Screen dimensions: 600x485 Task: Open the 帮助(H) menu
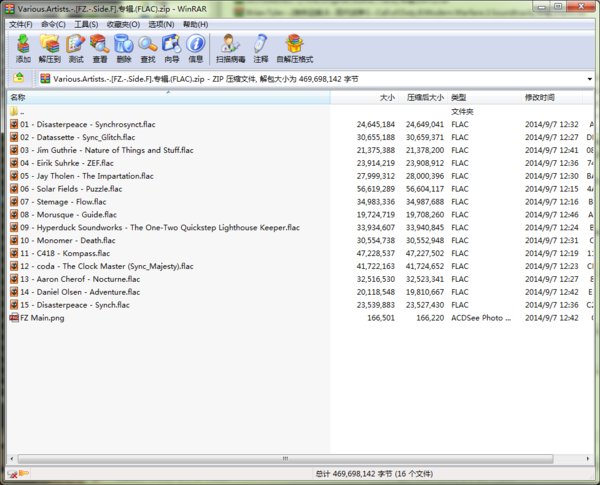click(196, 24)
